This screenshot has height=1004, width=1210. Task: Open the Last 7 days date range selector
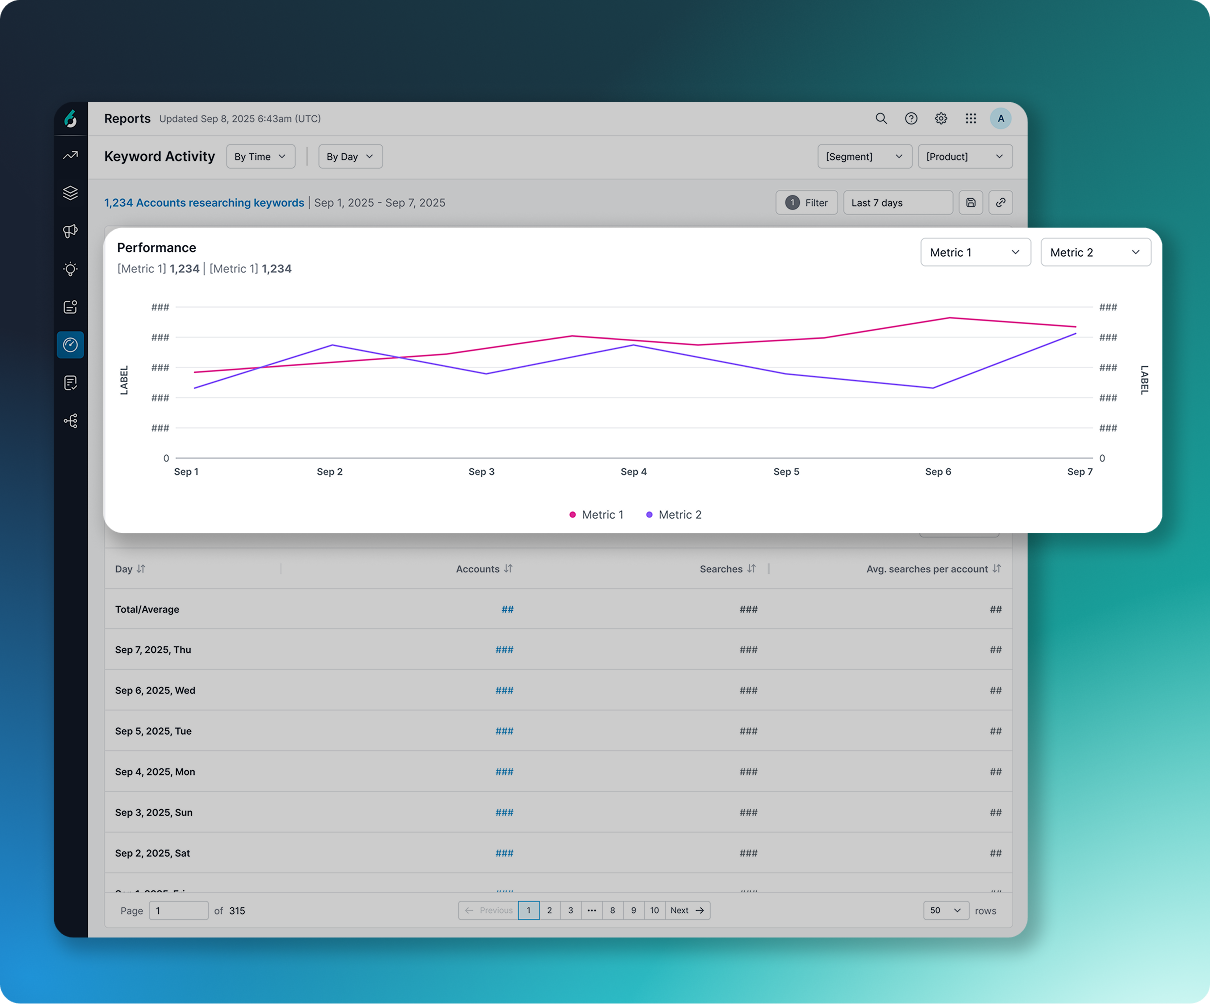898,202
